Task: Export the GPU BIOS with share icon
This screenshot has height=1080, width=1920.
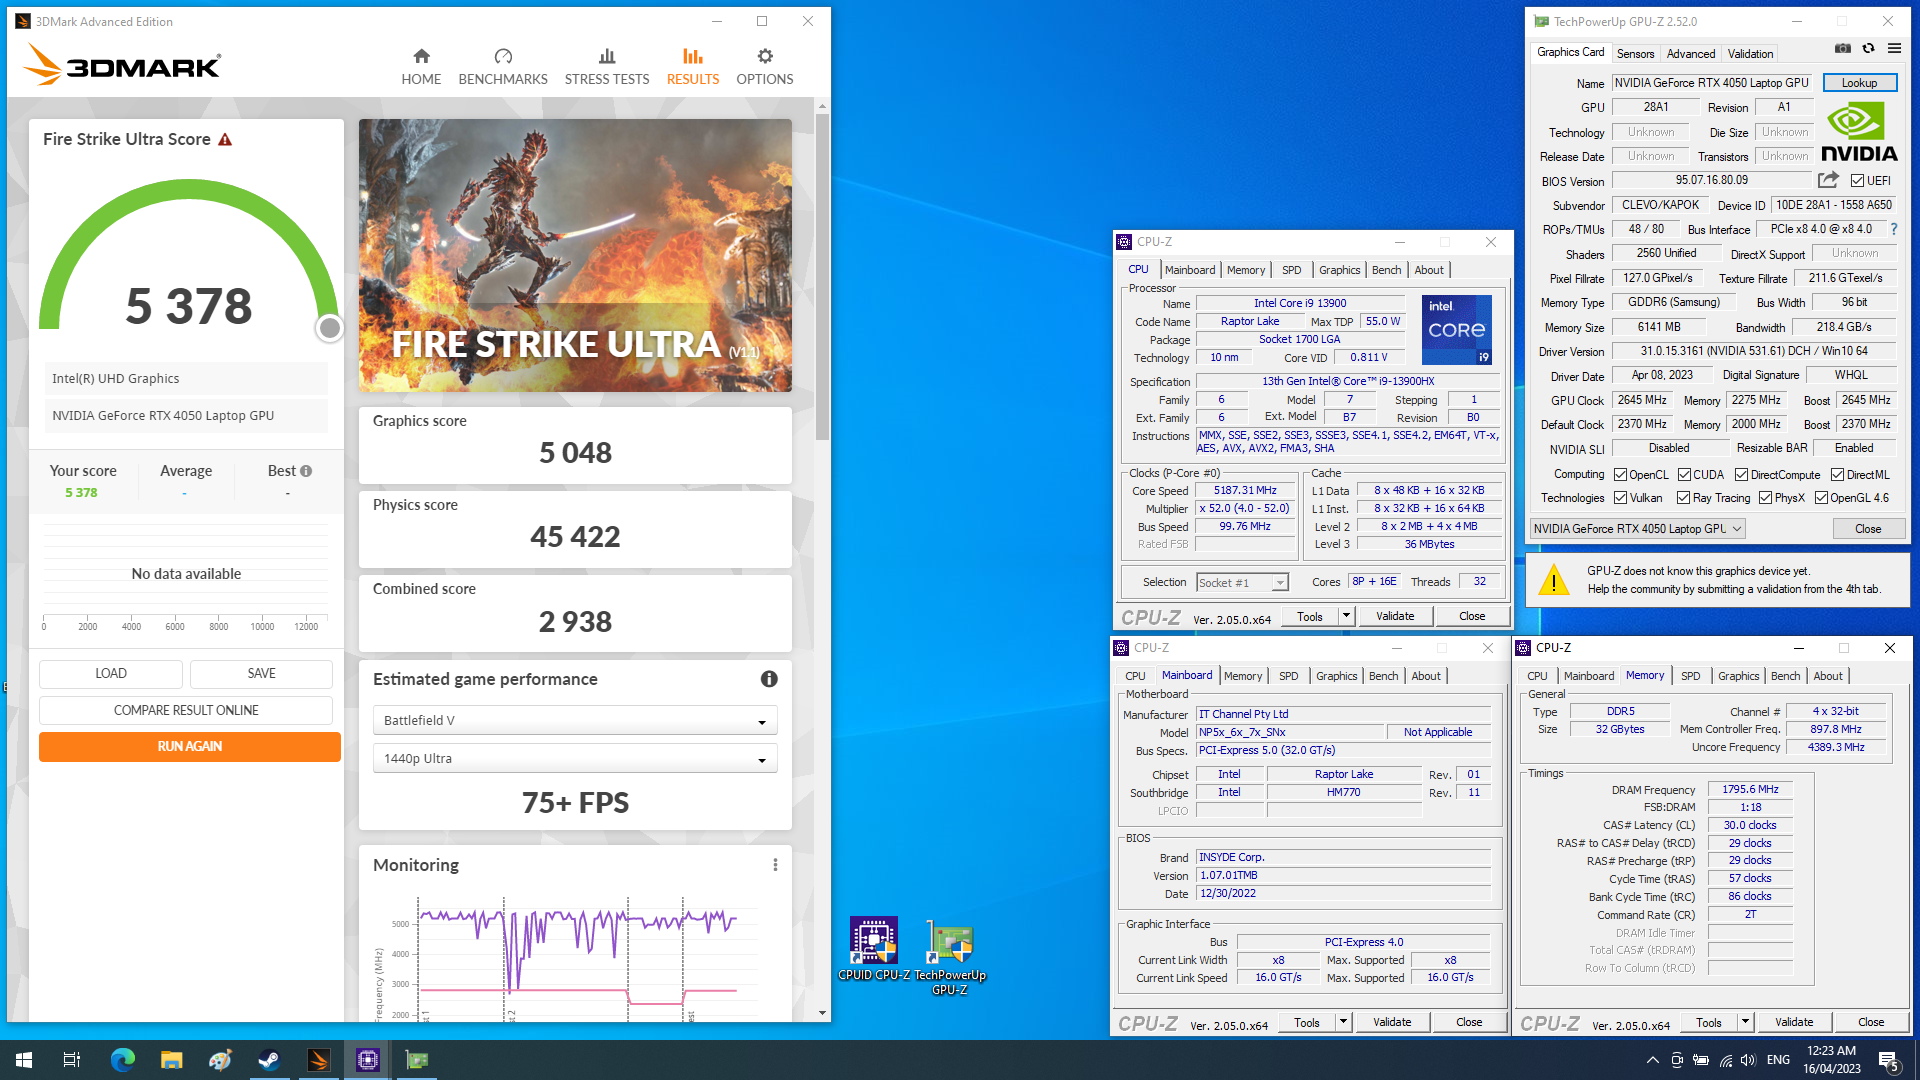Action: pos(1828,180)
